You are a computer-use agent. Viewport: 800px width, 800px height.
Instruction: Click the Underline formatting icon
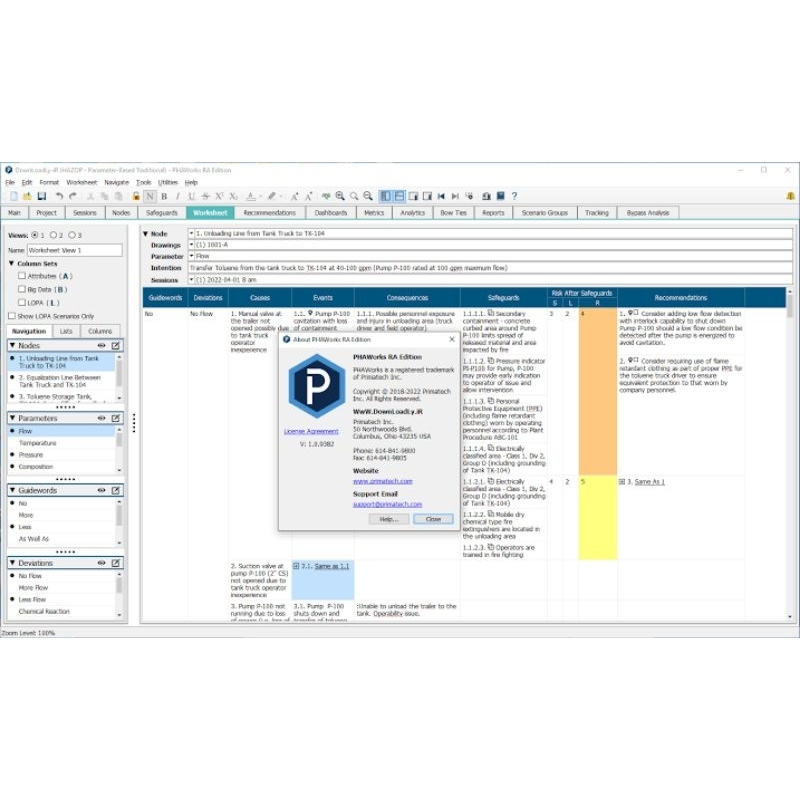click(x=190, y=196)
